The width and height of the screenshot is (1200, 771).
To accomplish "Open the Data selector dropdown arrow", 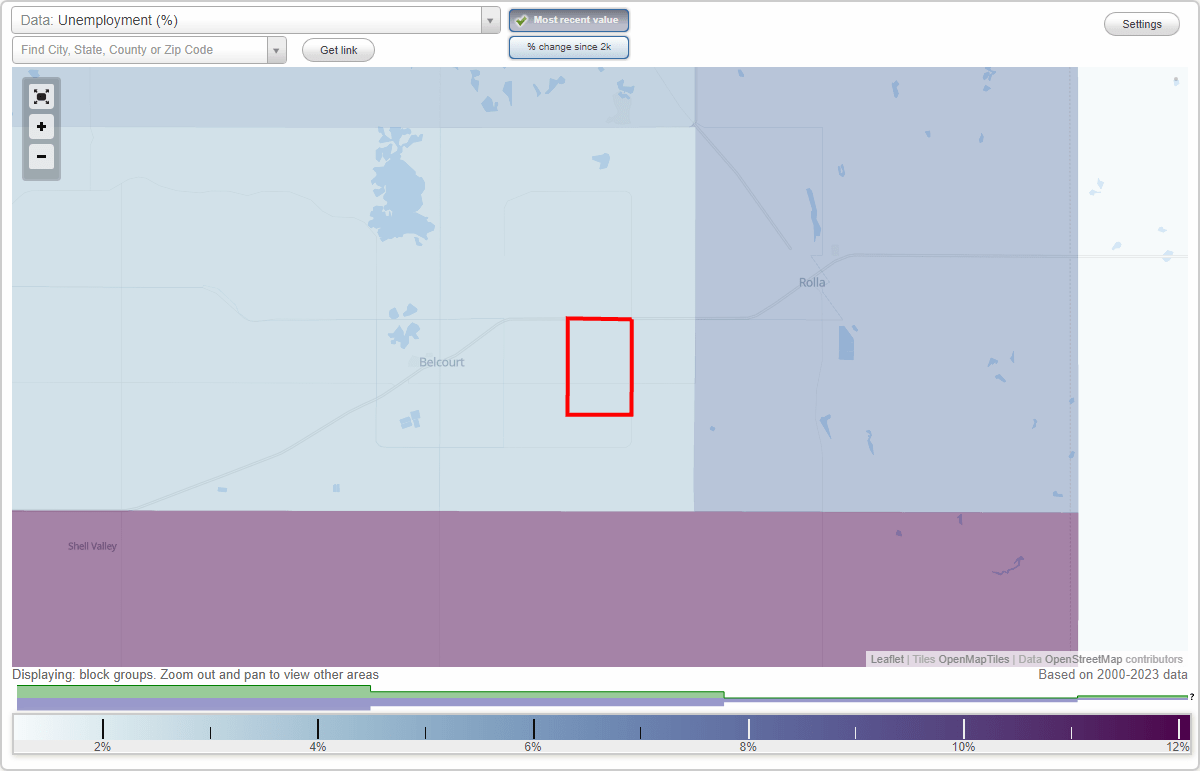I will click(490, 20).
